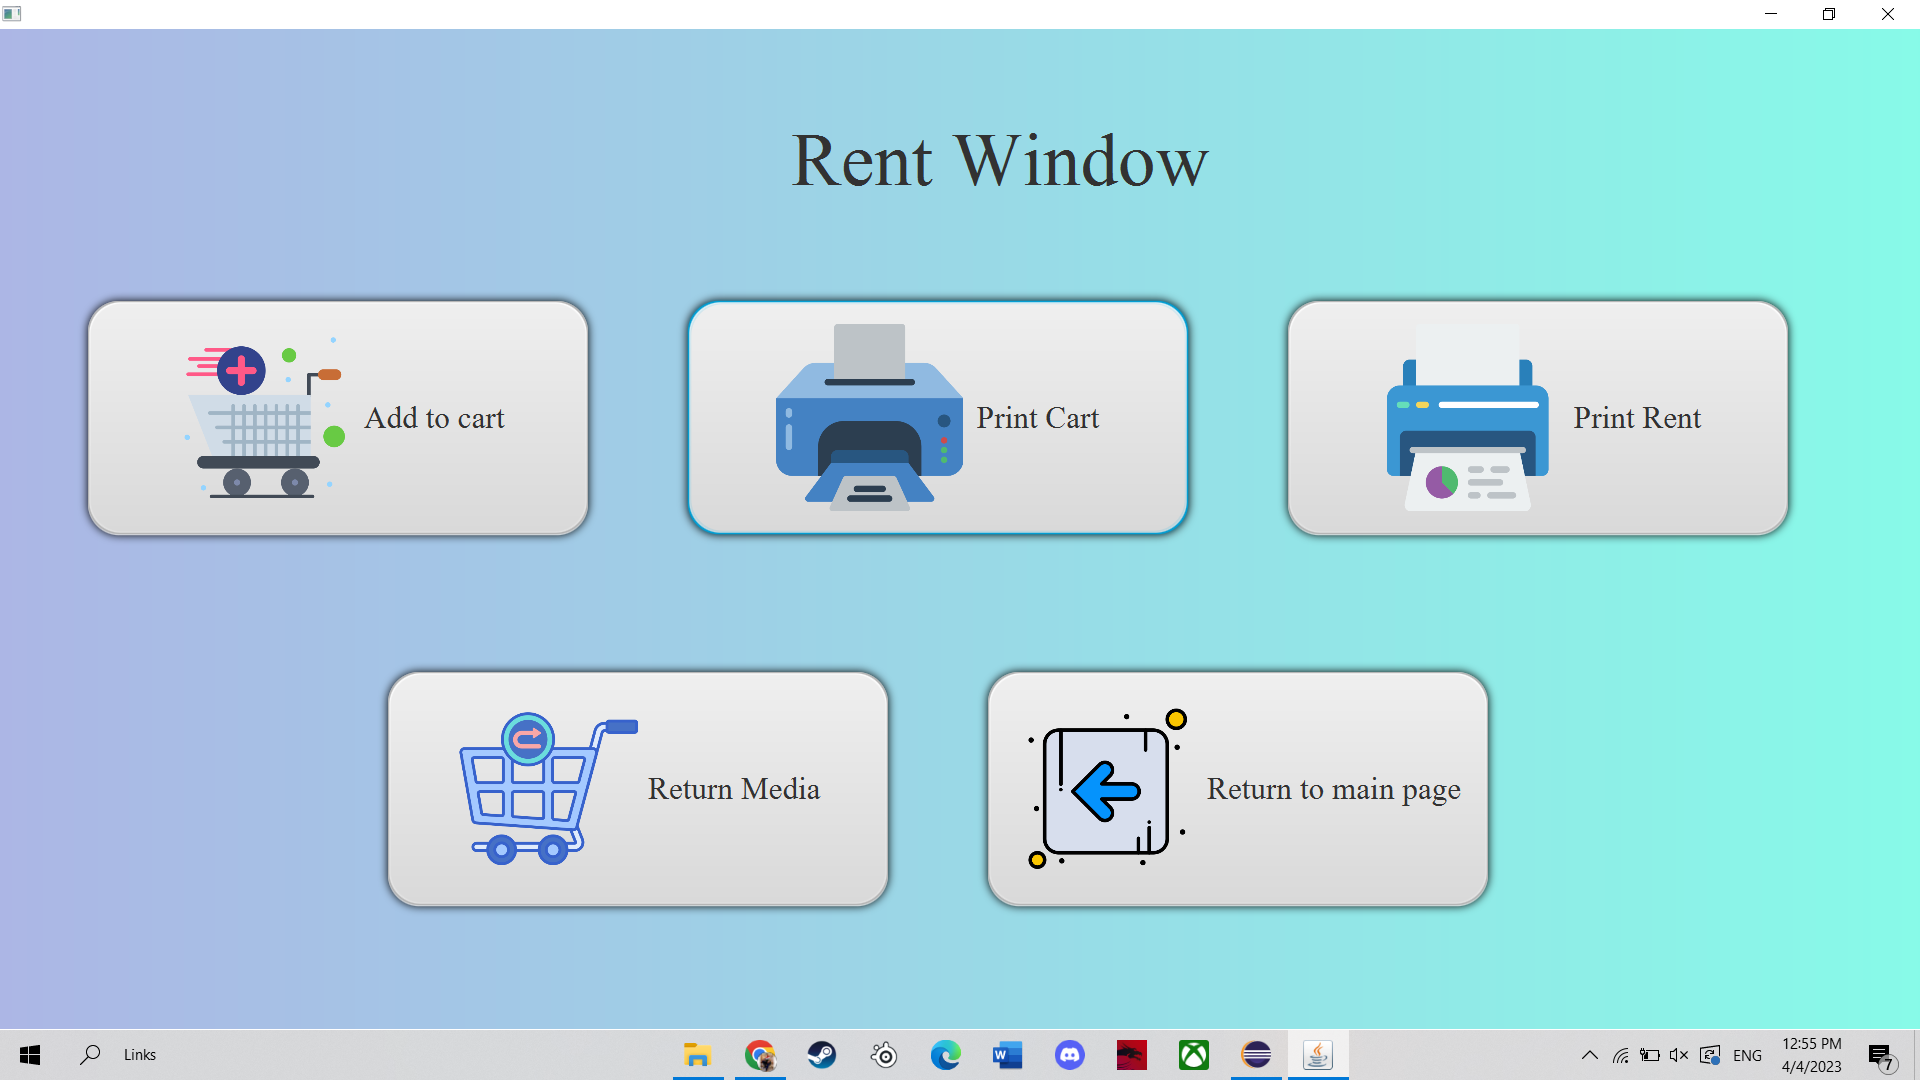The height and width of the screenshot is (1080, 1920).
Task: Click the blue printer icon for Print Cart
Action: 868,418
